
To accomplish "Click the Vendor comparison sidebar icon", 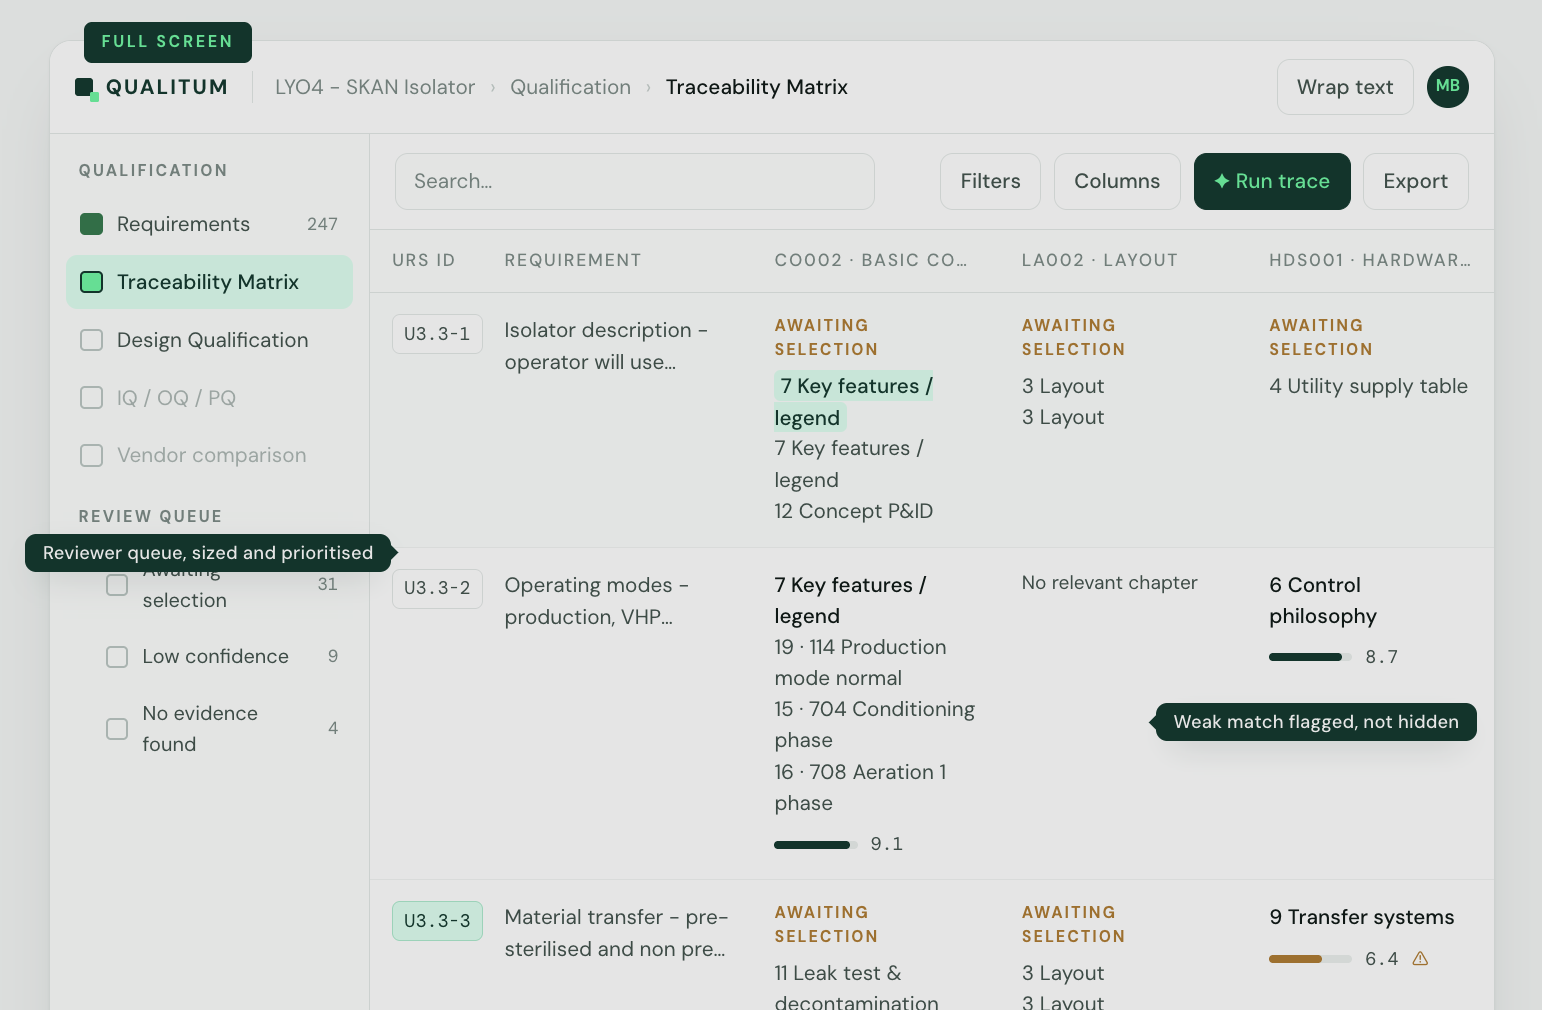I will [92, 455].
